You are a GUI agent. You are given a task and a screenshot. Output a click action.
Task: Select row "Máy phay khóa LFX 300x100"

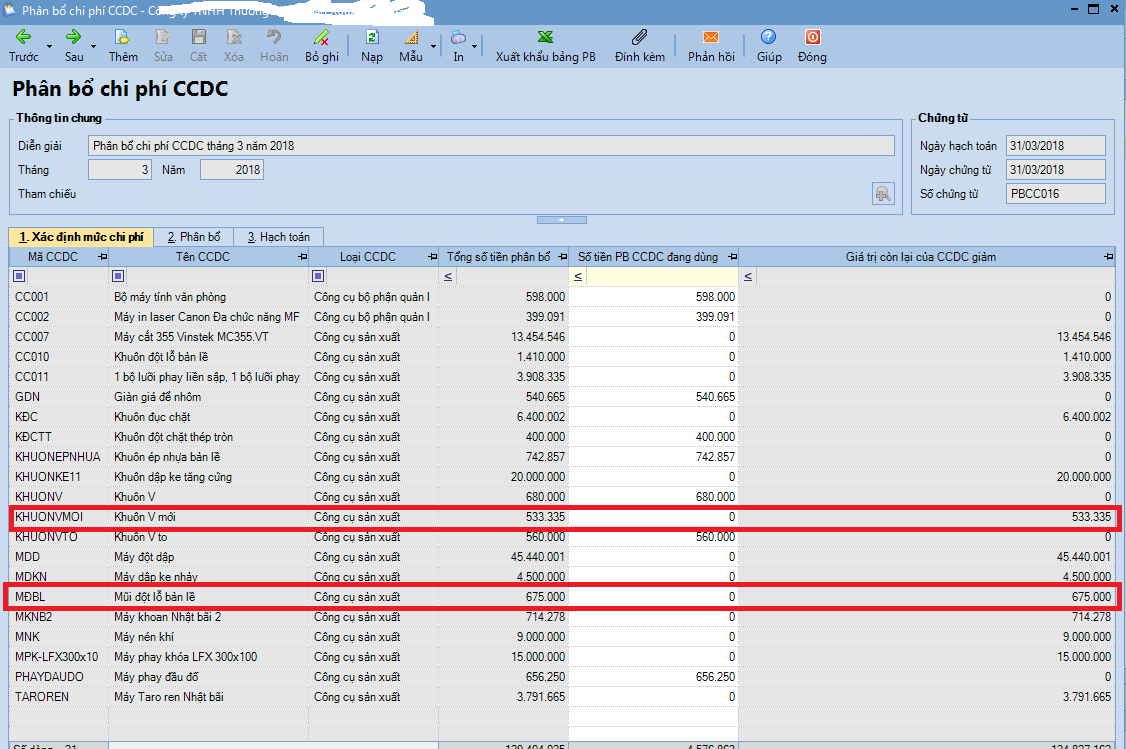(562, 657)
